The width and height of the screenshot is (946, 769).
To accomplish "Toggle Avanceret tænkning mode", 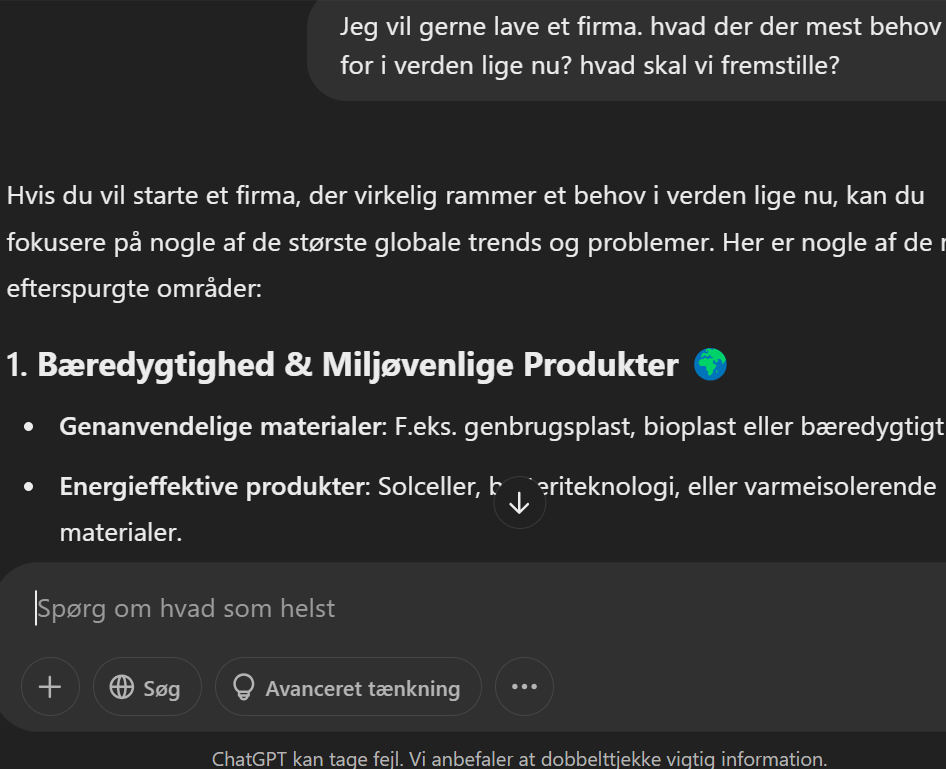I will pos(347,687).
